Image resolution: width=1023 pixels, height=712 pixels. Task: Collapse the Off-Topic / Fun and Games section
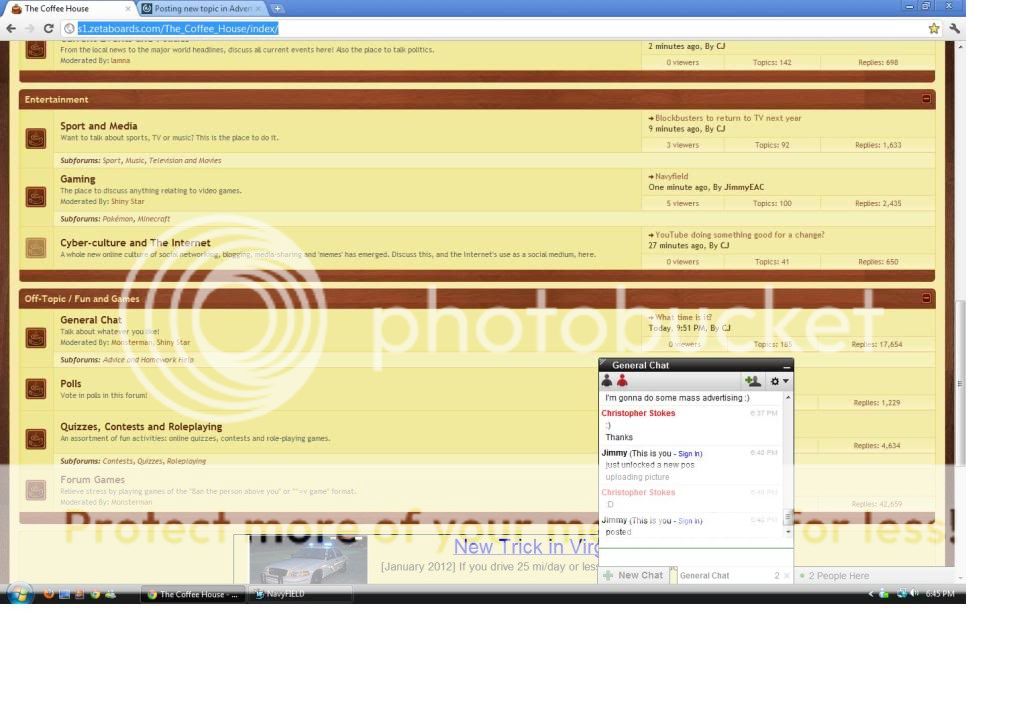pos(926,297)
